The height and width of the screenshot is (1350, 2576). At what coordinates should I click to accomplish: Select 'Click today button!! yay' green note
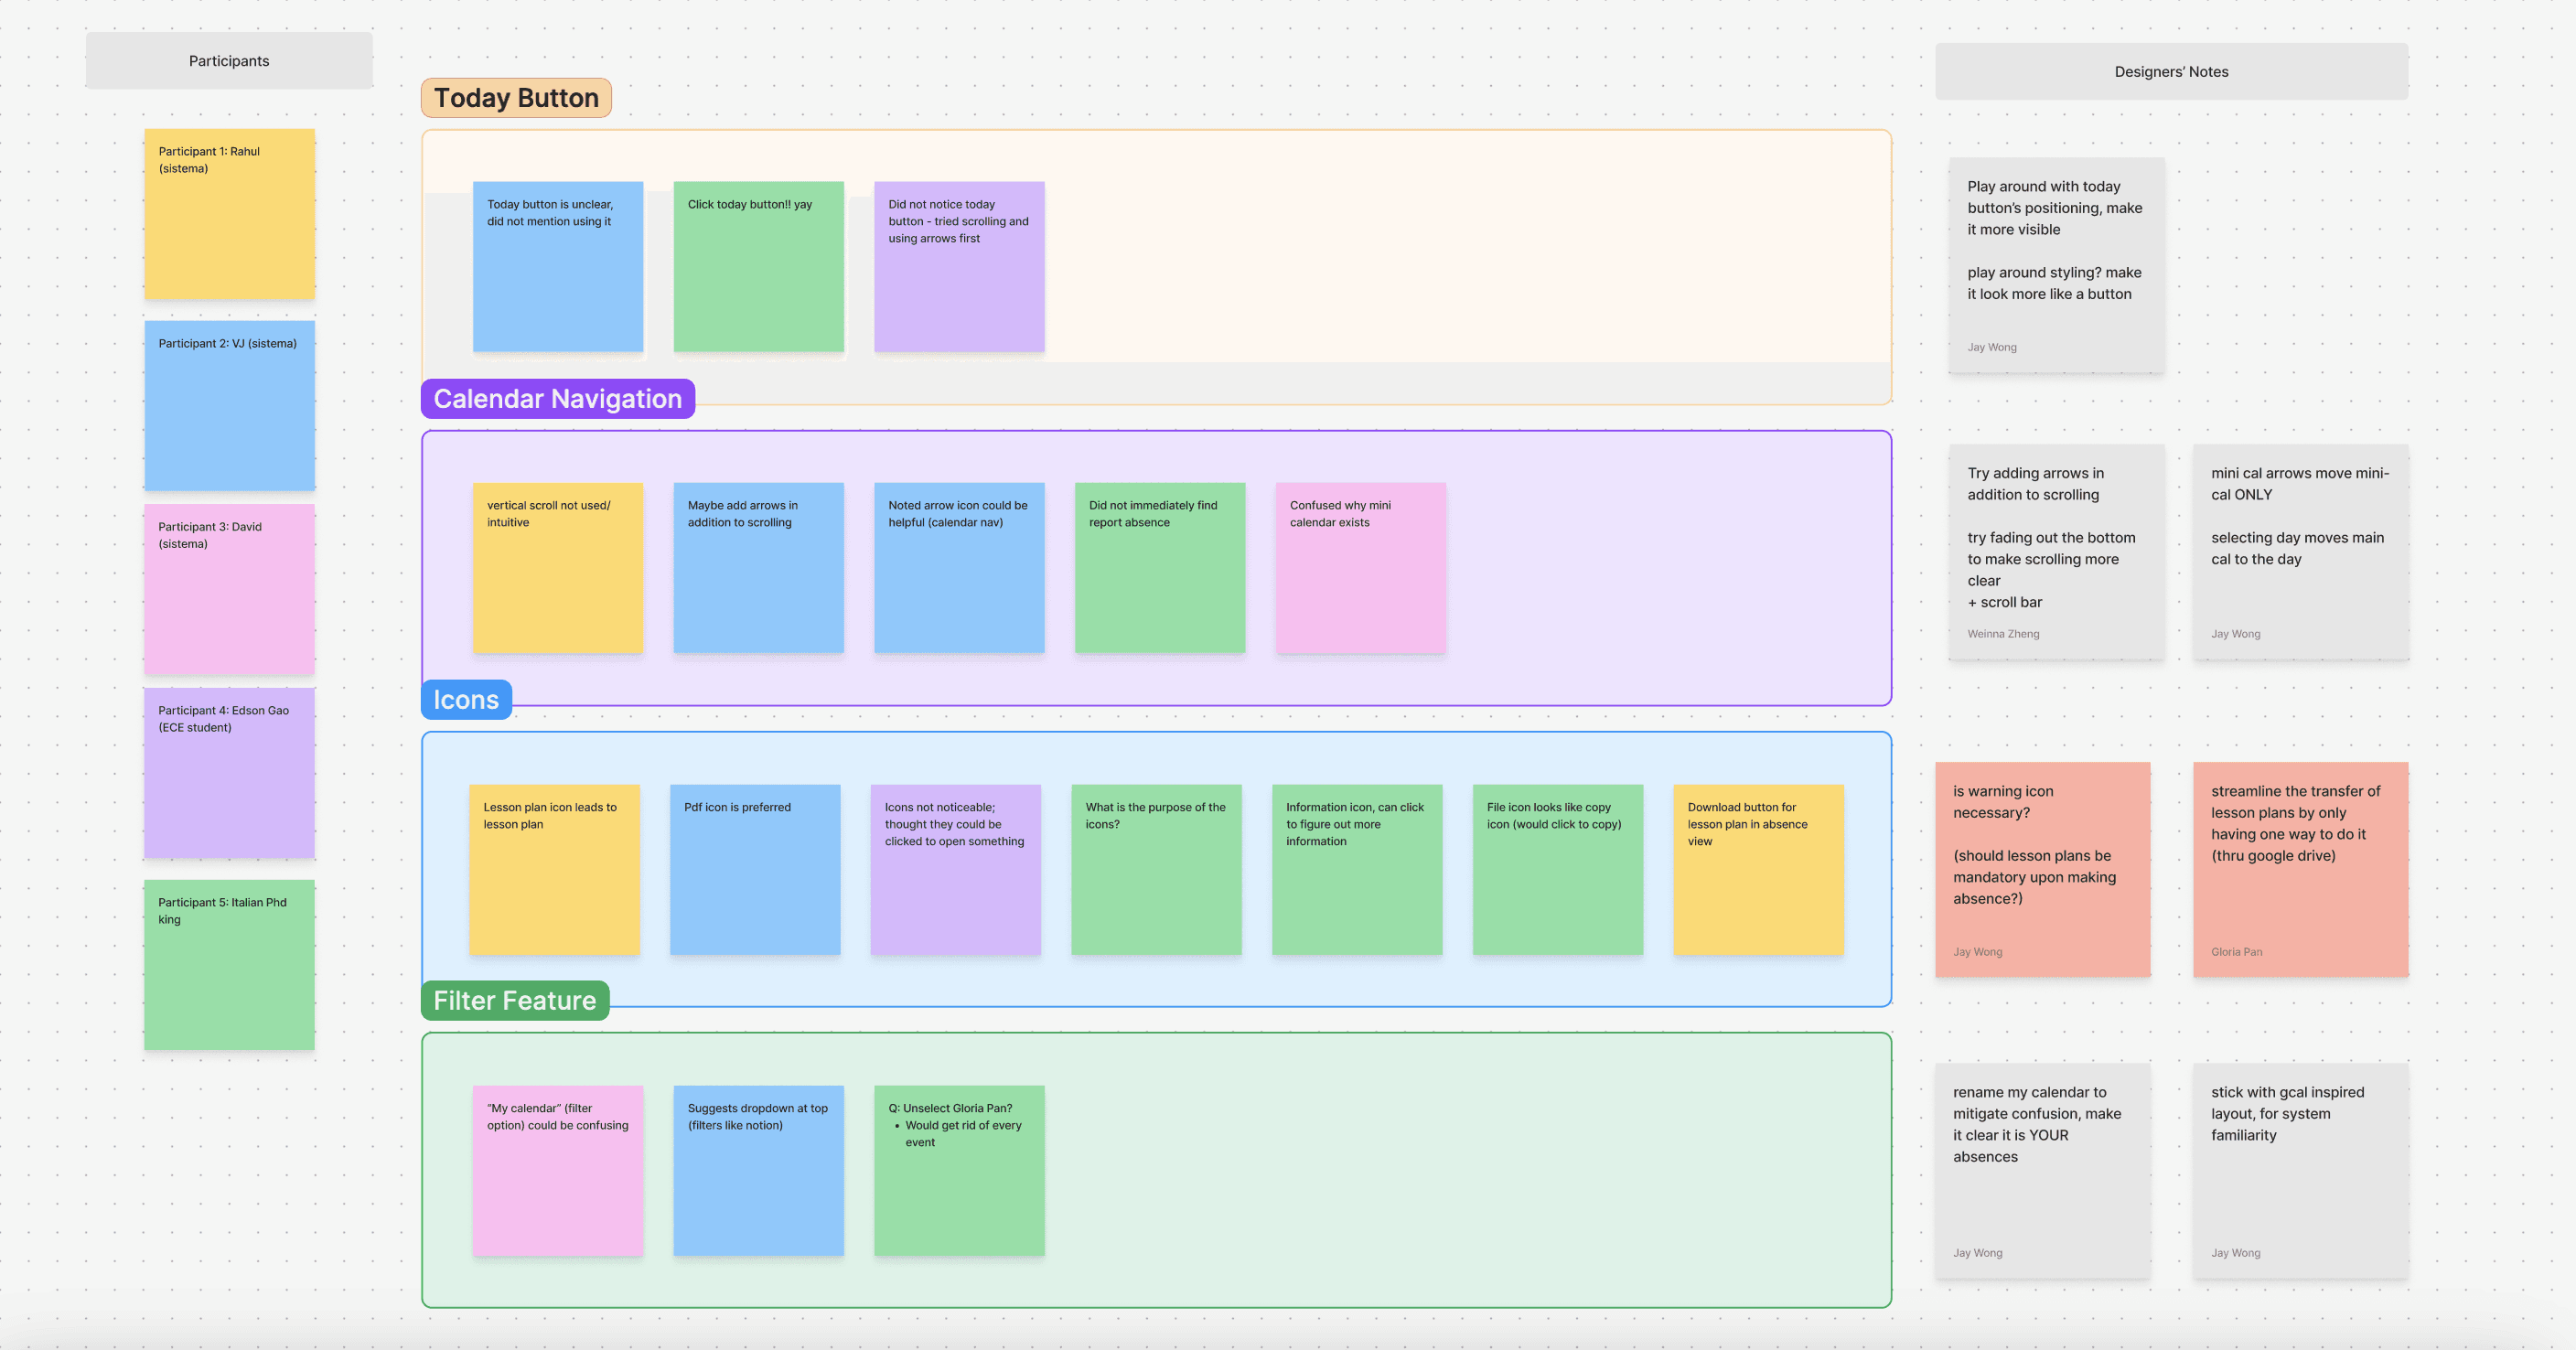click(758, 267)
